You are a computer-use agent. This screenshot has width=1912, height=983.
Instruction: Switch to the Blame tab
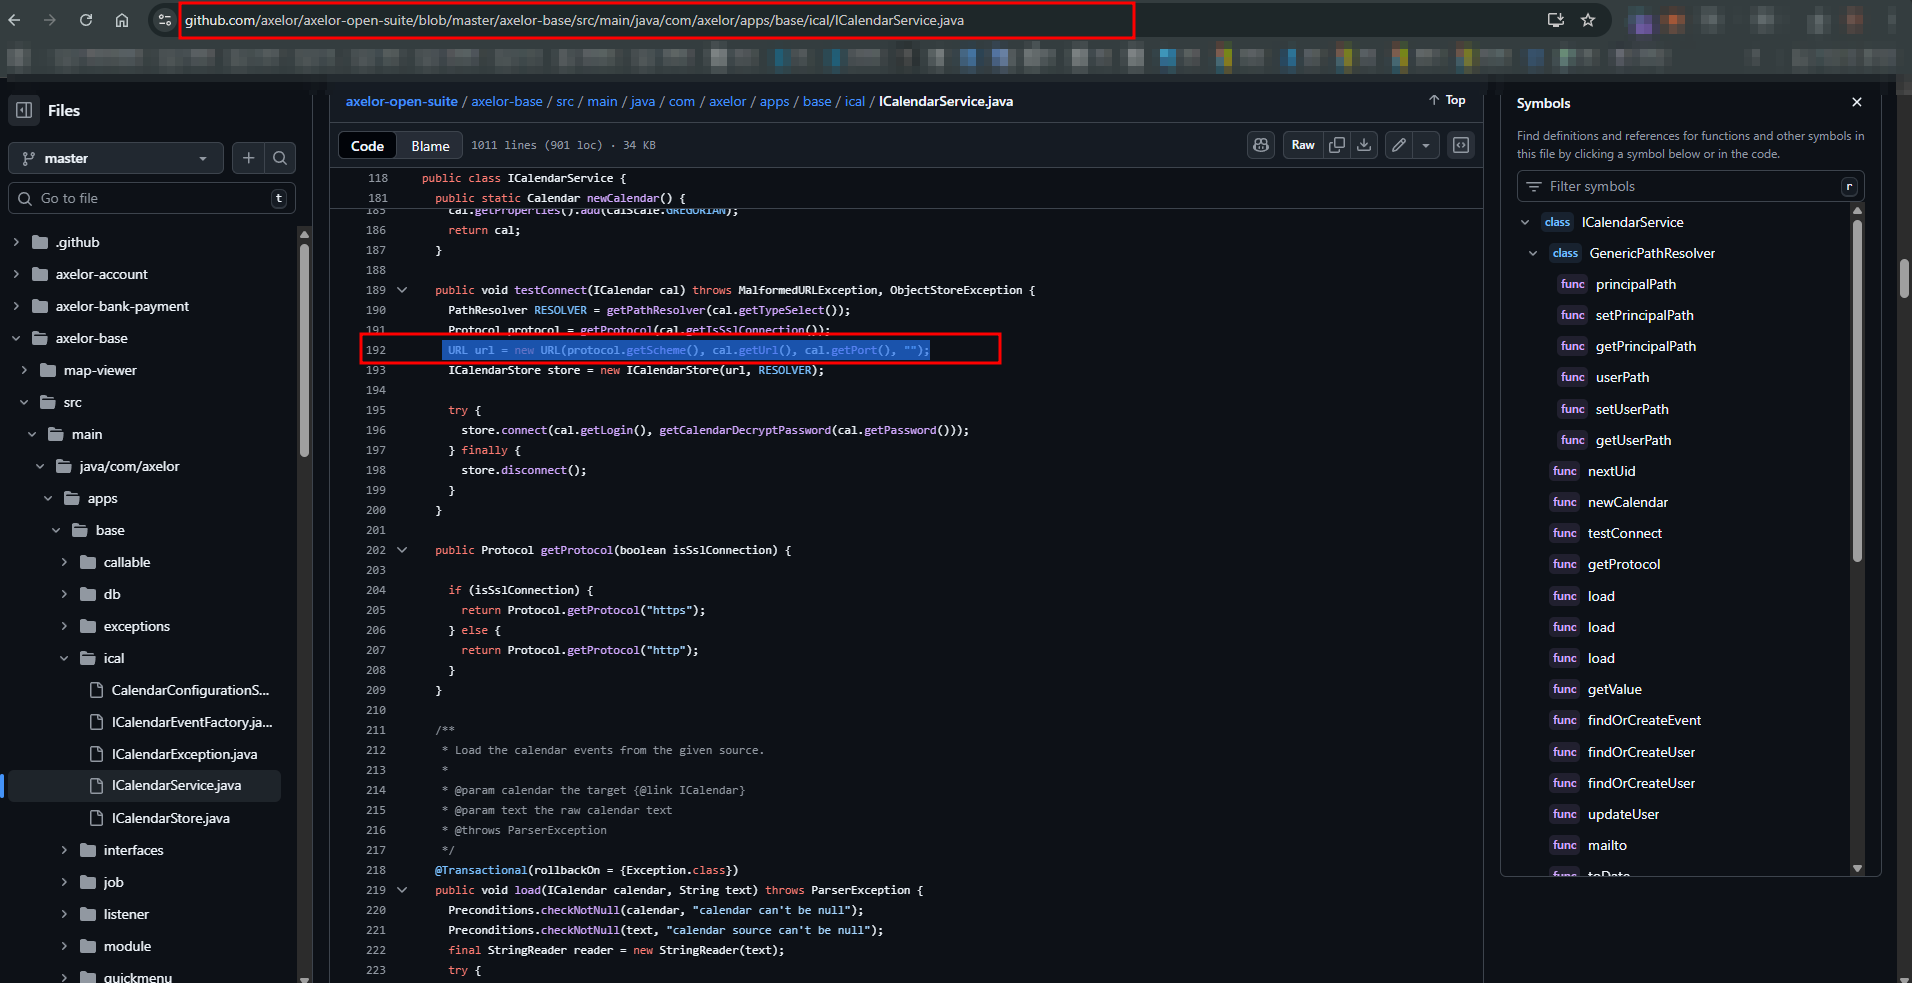point(430,146)
